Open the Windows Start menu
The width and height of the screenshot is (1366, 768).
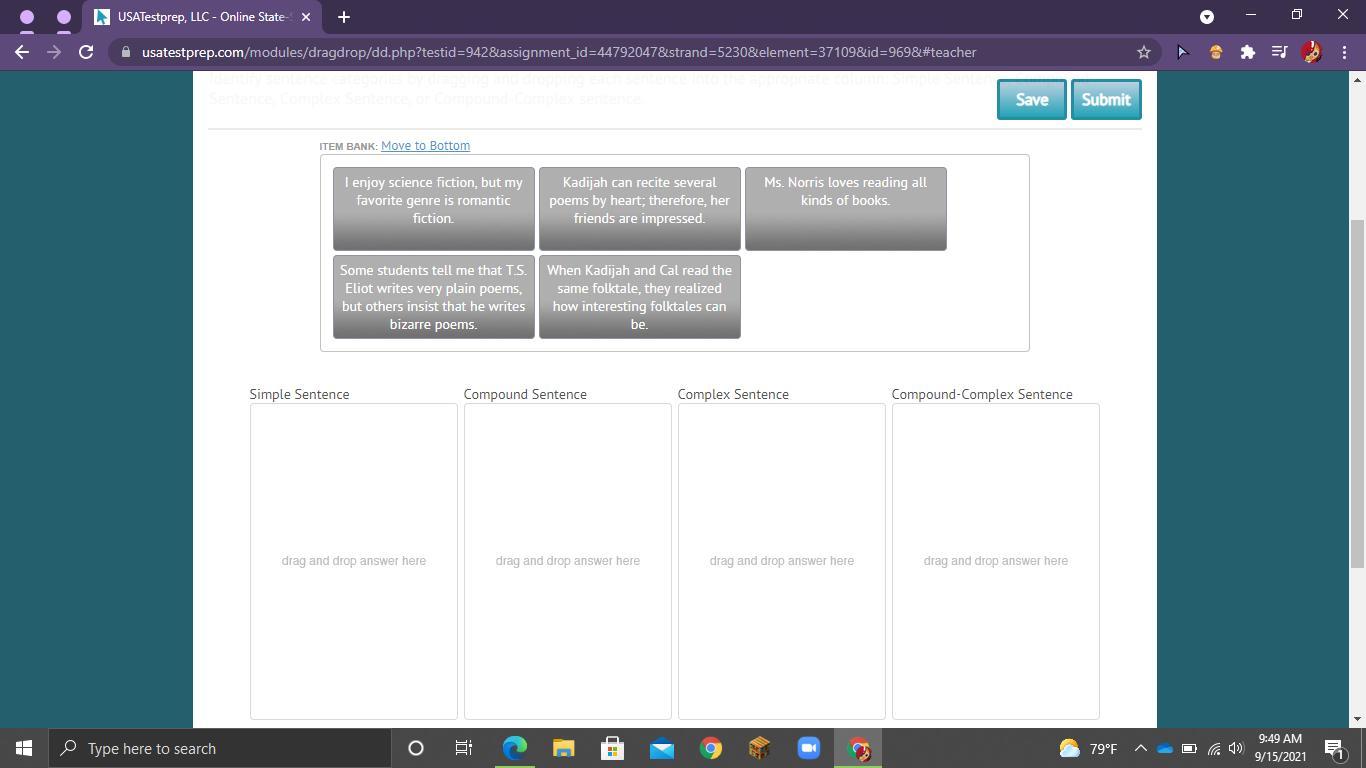(x=24, y=748)
